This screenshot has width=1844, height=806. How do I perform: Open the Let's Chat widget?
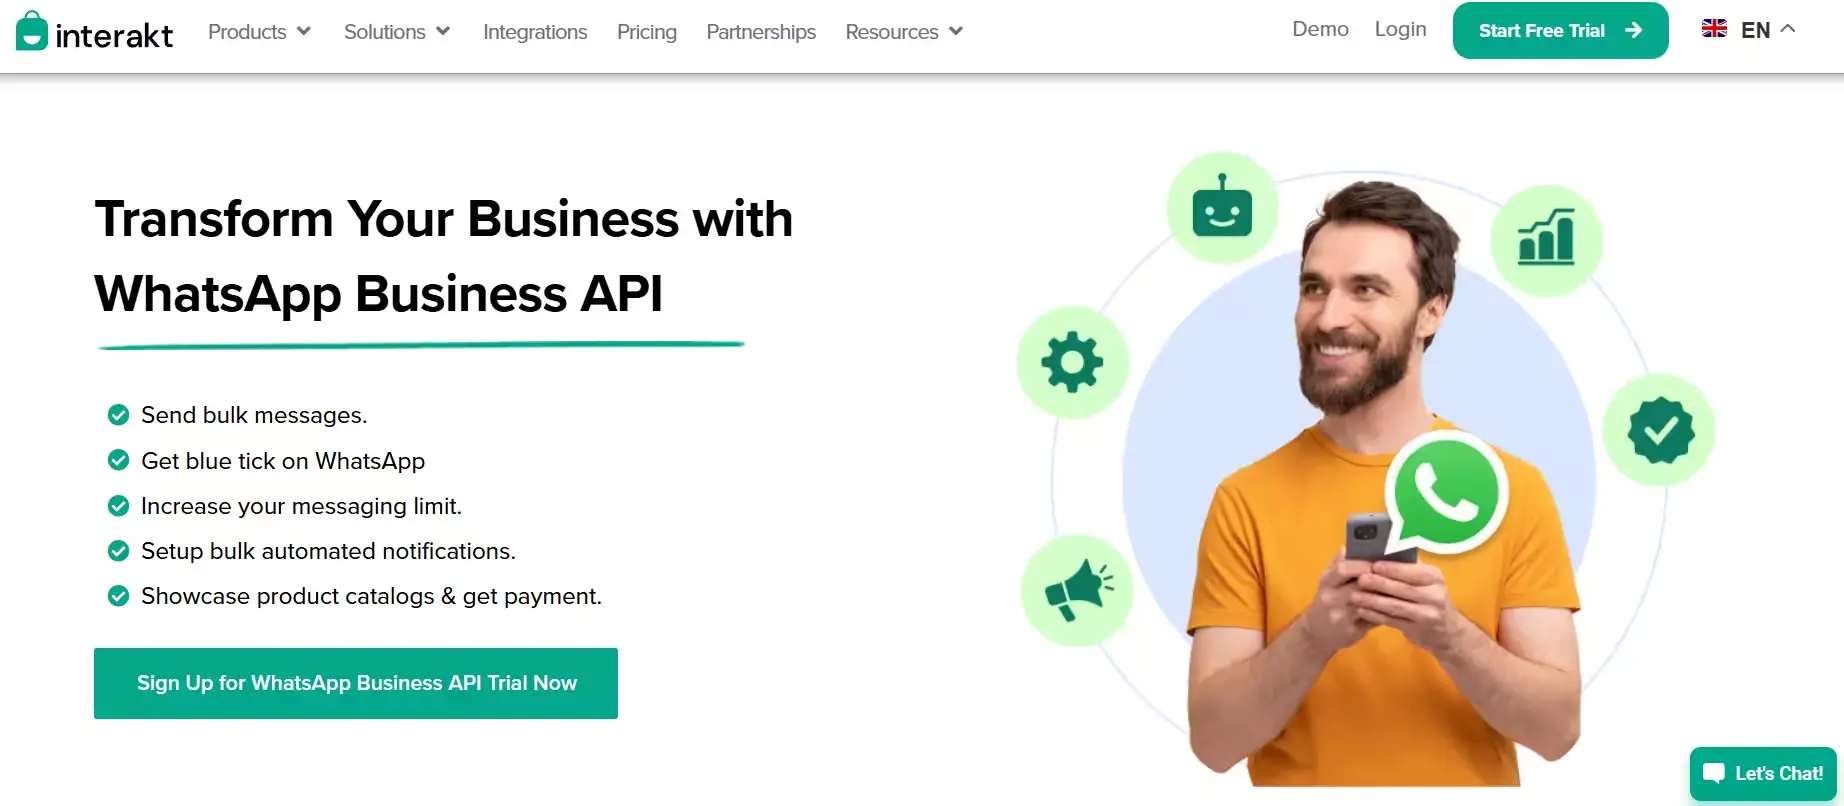1763,774
